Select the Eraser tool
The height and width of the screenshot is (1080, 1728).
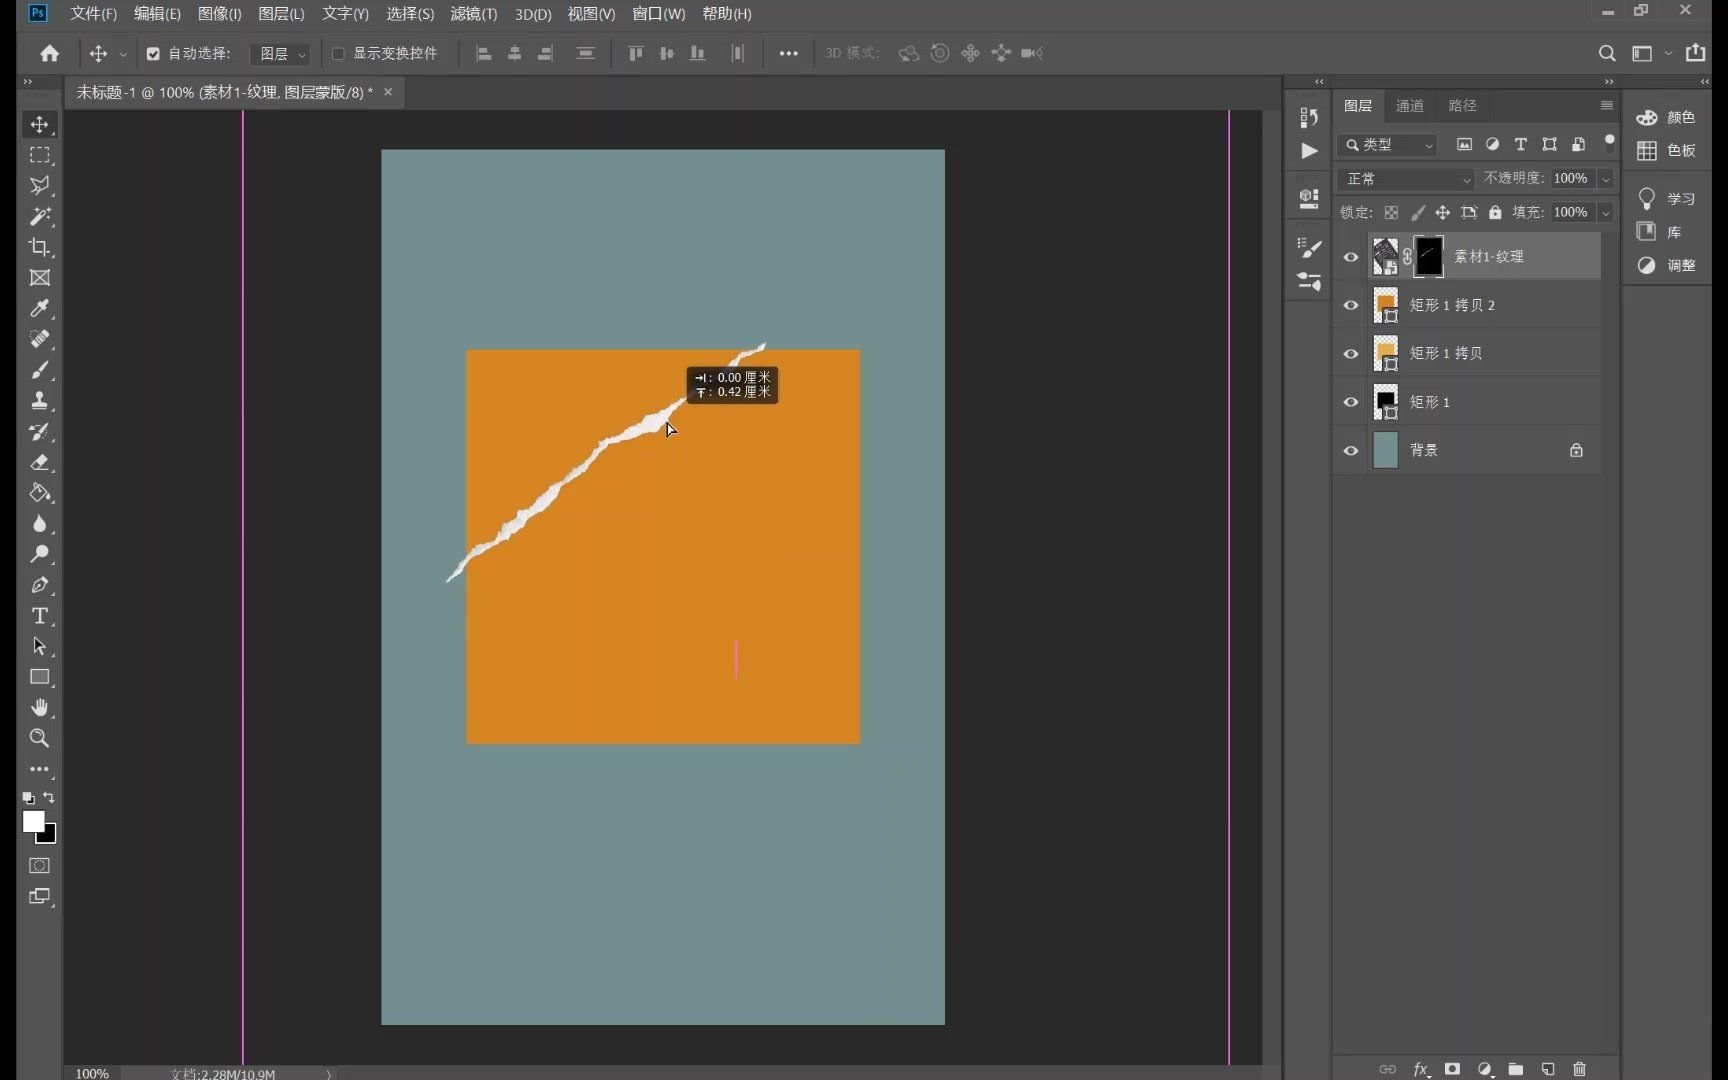pyautogui.click(x=40, y=462)
